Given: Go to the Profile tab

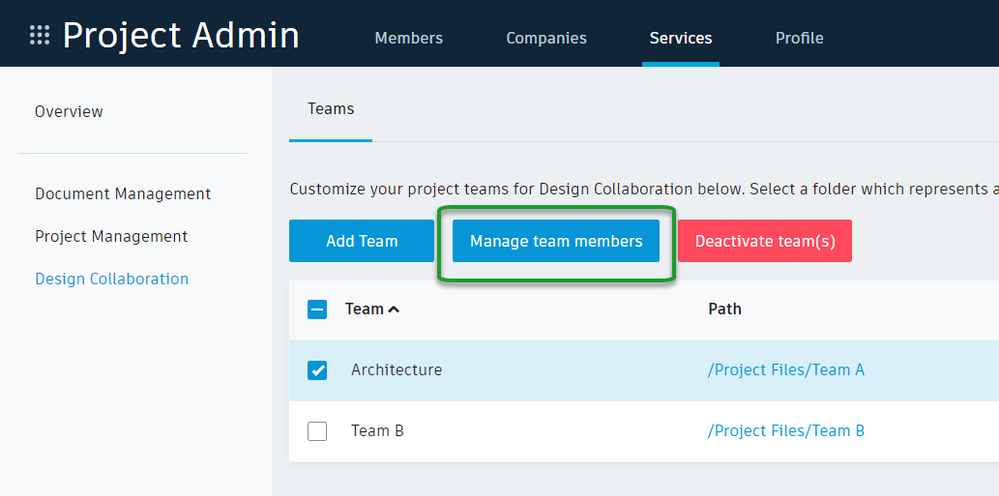Looking at the screenshot, I should [x=799, y=38].
